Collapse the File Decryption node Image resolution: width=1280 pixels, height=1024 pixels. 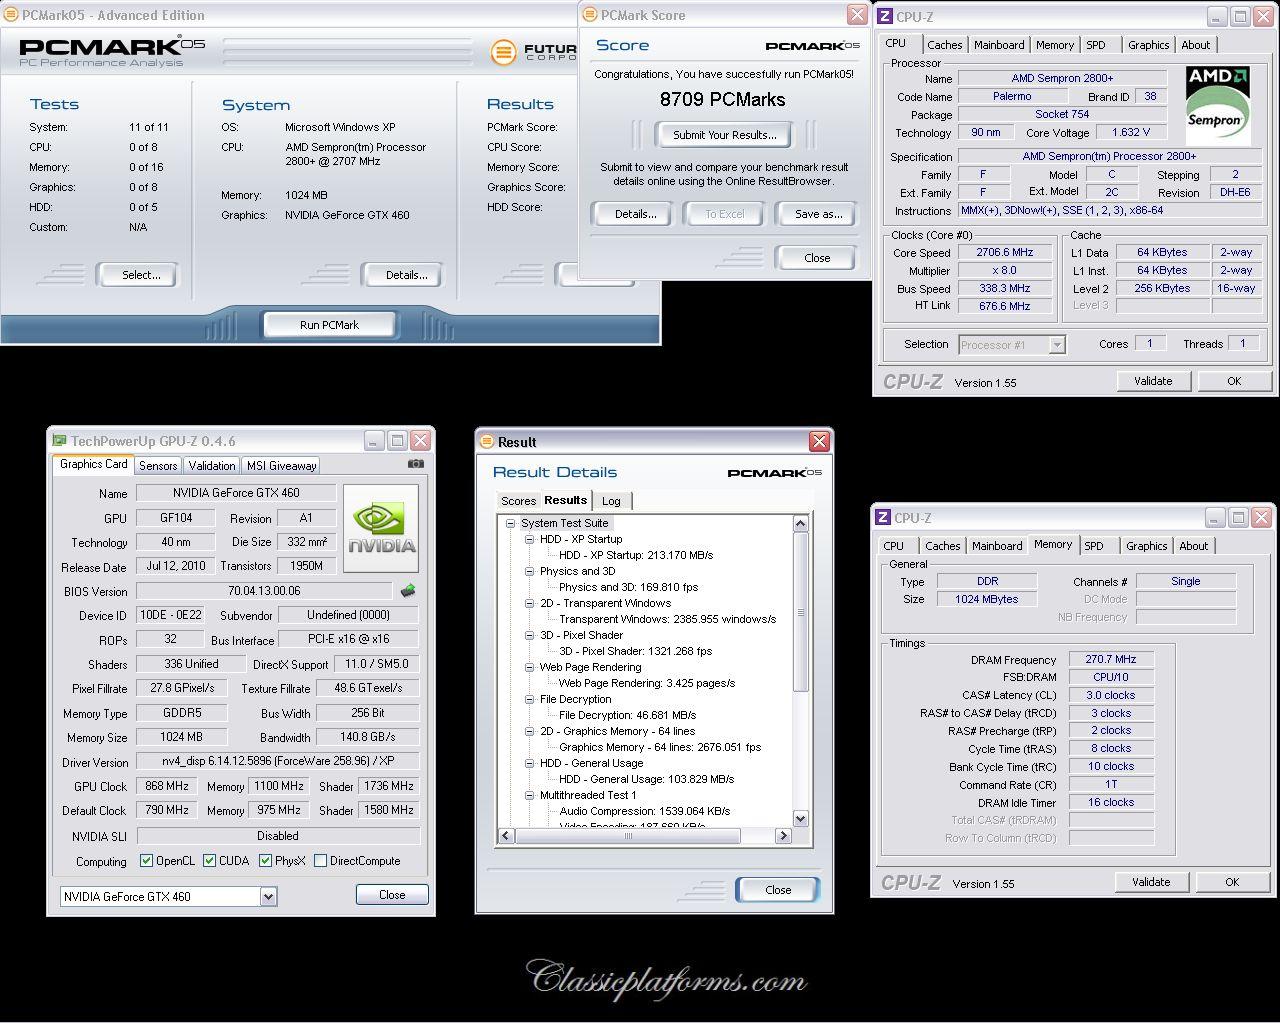[530, 699]
